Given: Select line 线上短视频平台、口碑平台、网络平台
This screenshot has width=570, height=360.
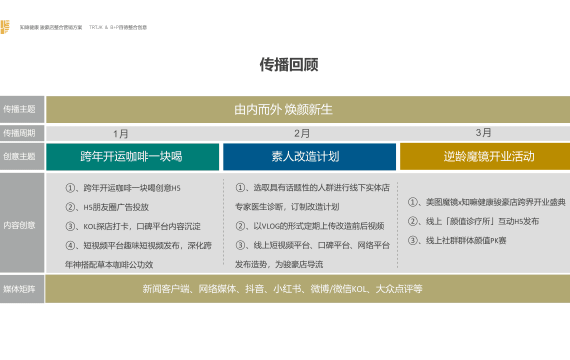Looking at the screenshot, I should 313,245.
